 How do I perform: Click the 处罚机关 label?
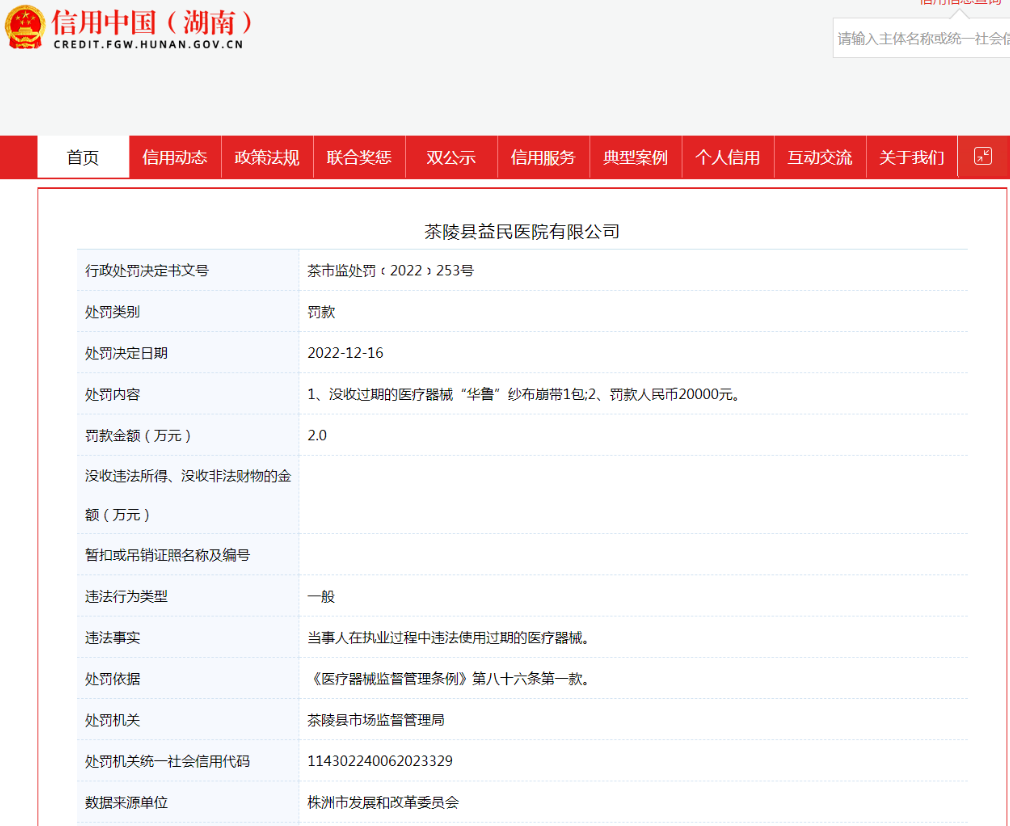113,720
